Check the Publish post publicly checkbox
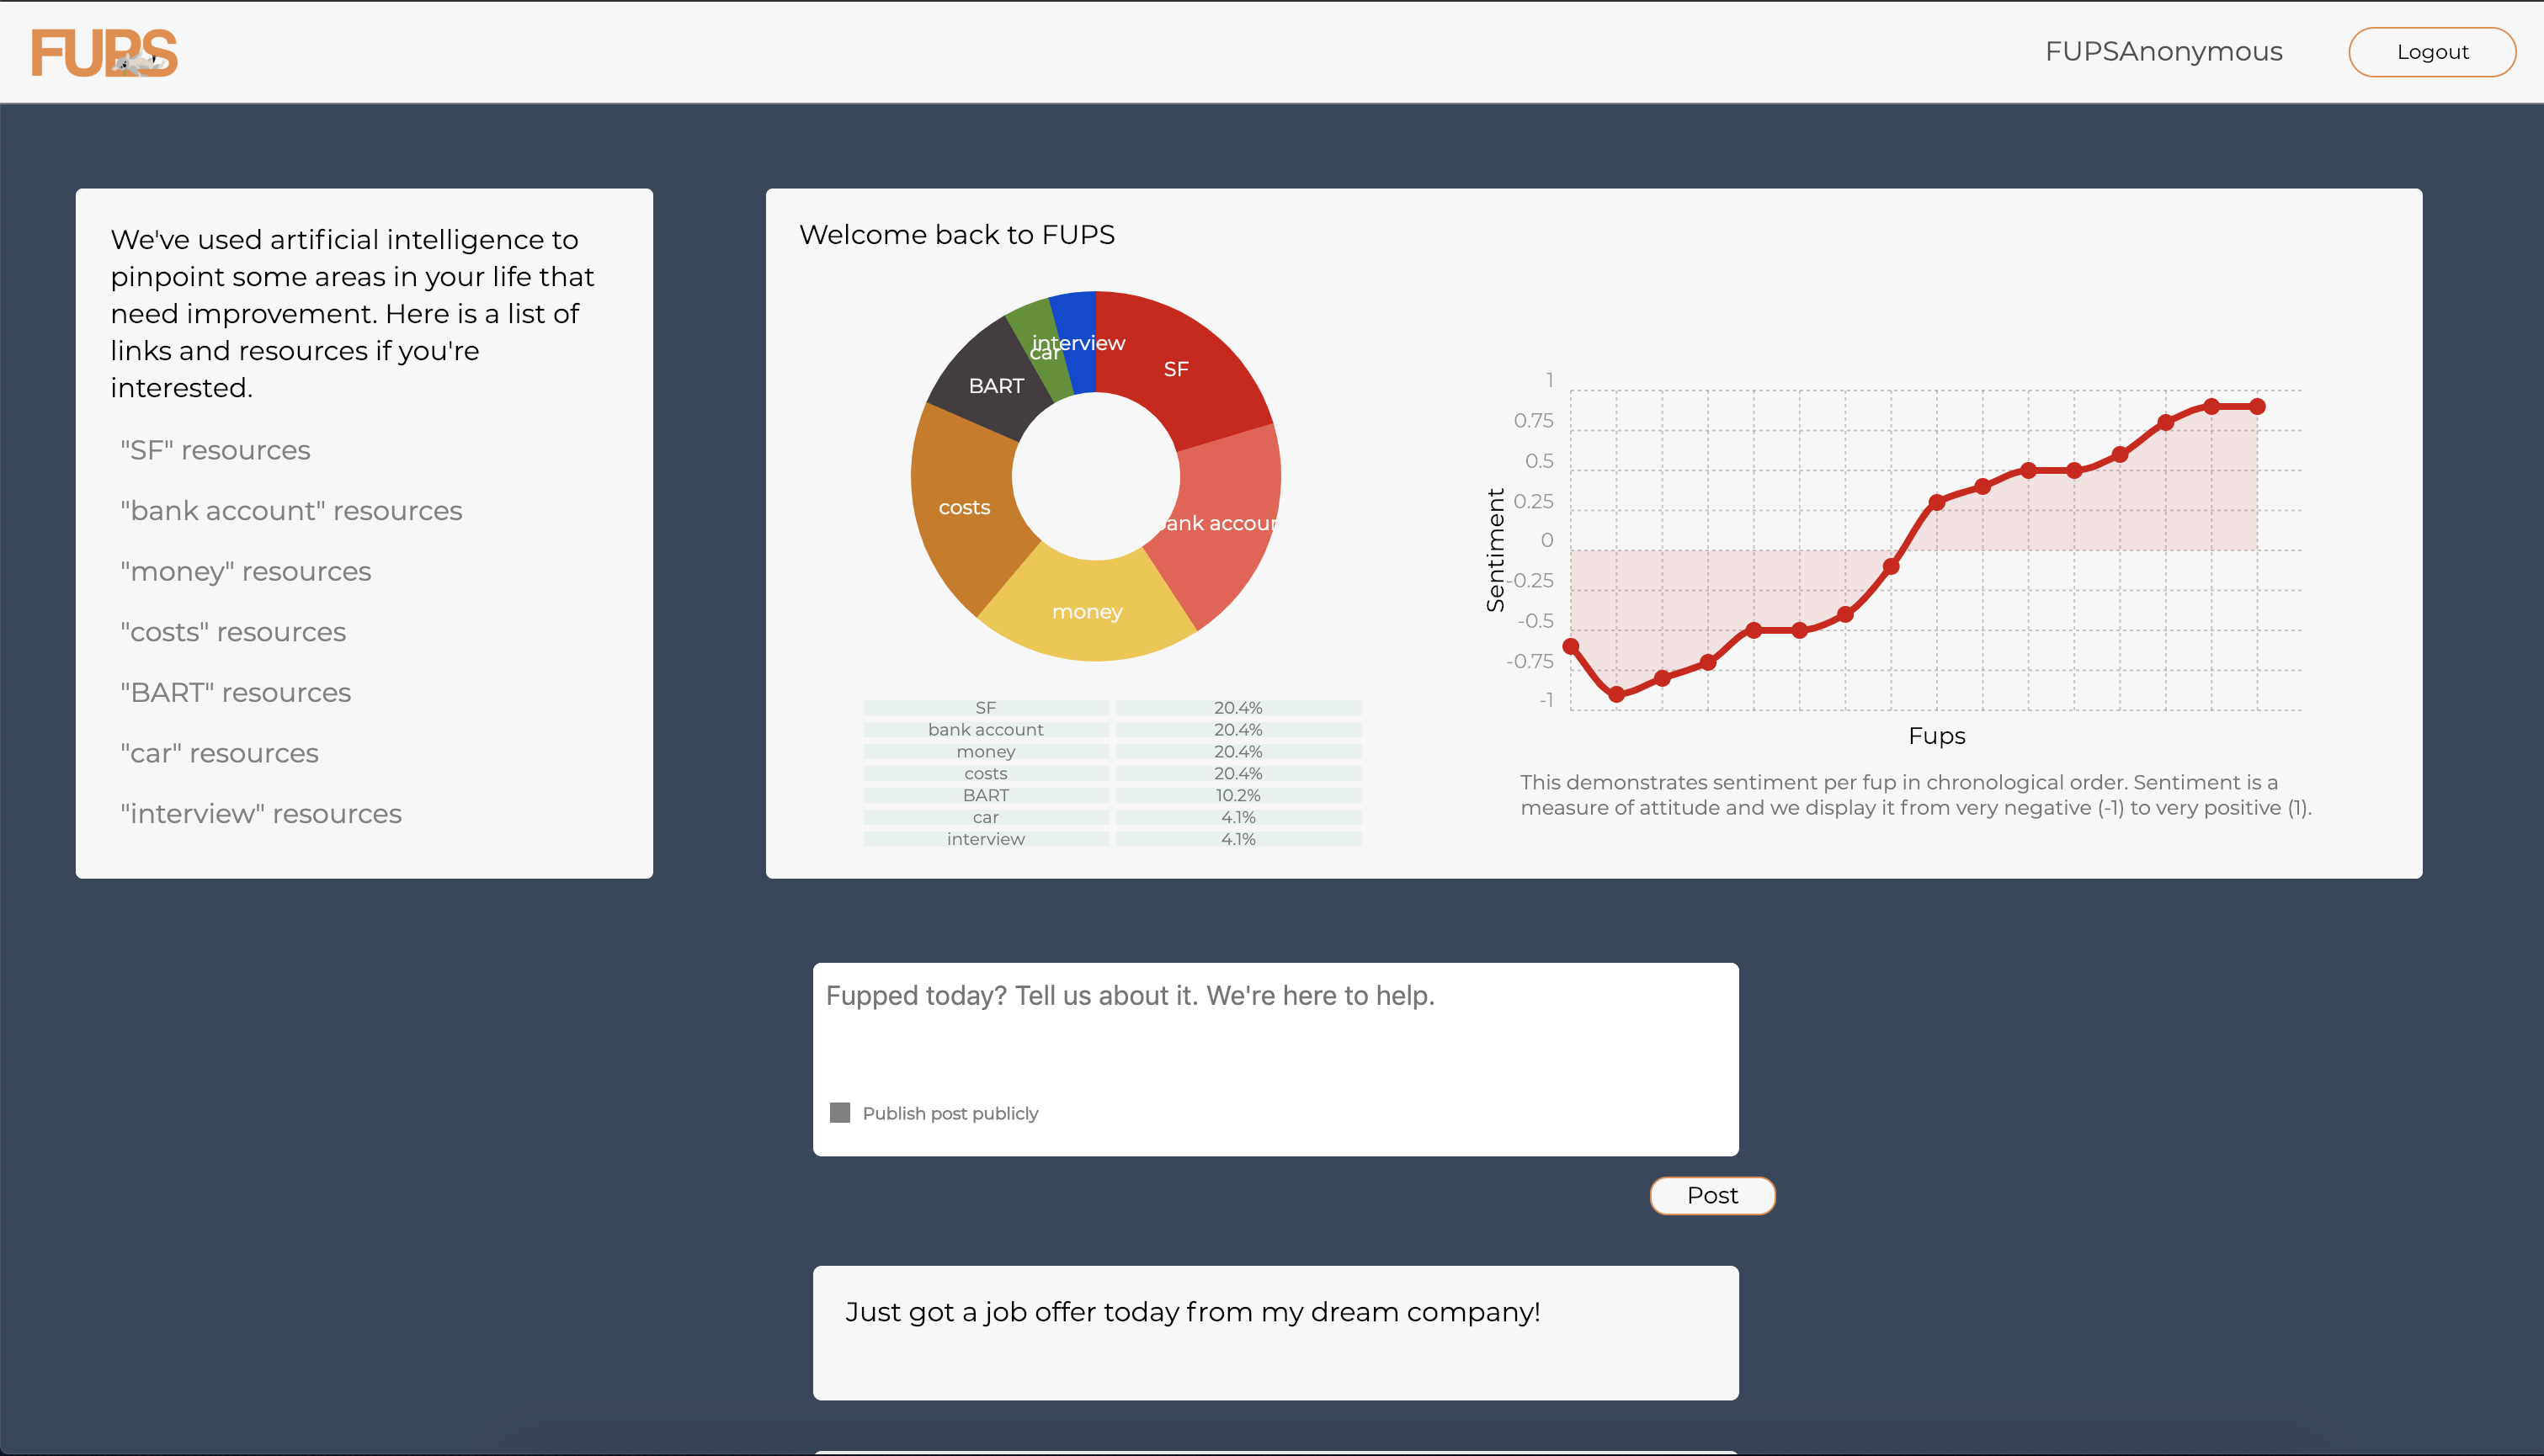This screenshot has width=2544, height=1456. (x=840, y=1113)
